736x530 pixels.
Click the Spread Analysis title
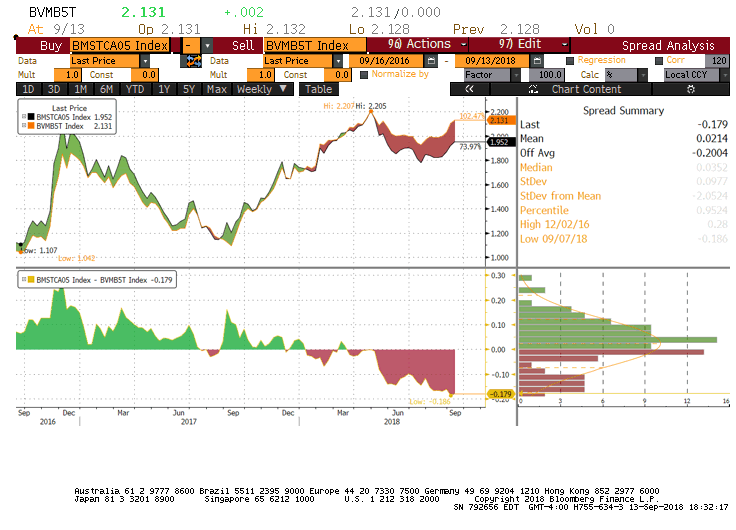tap(668, 46)
